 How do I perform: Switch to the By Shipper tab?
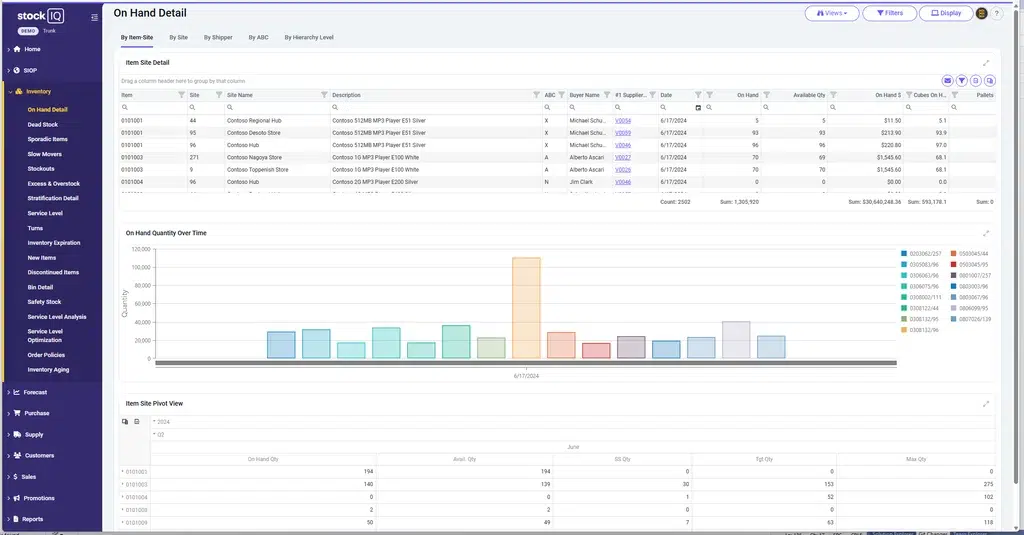pos(218,37)
